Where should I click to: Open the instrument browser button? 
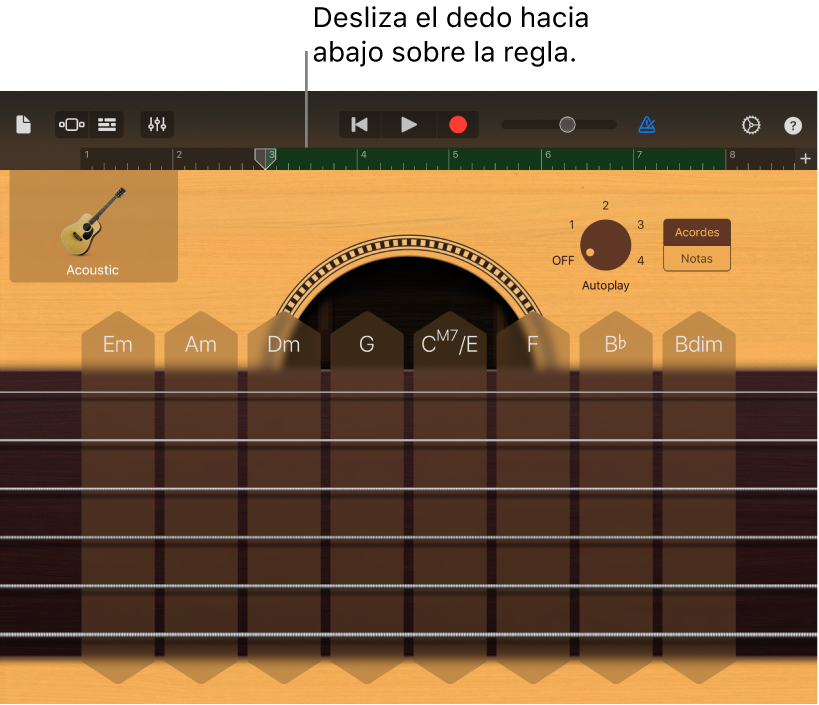coord(72,124)
